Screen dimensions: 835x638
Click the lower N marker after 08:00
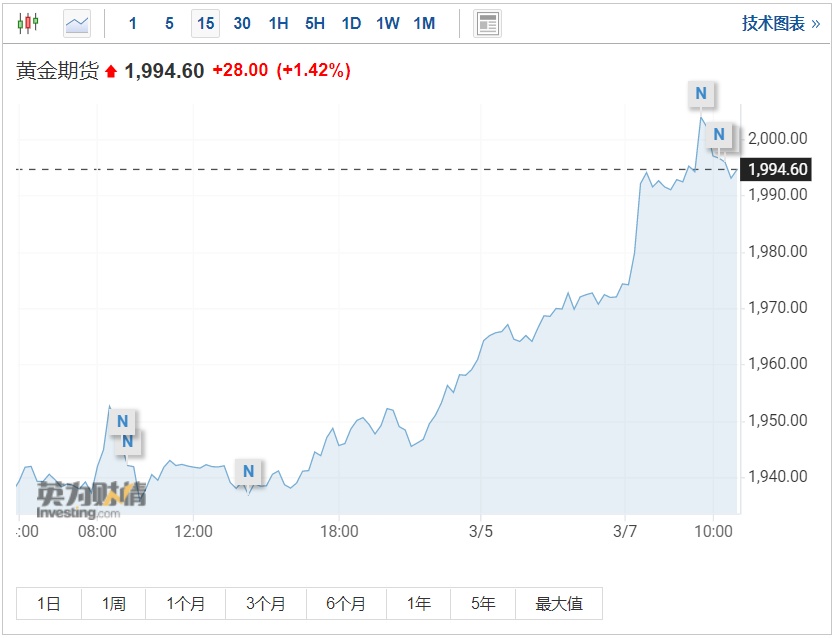[x=128, y=442]
